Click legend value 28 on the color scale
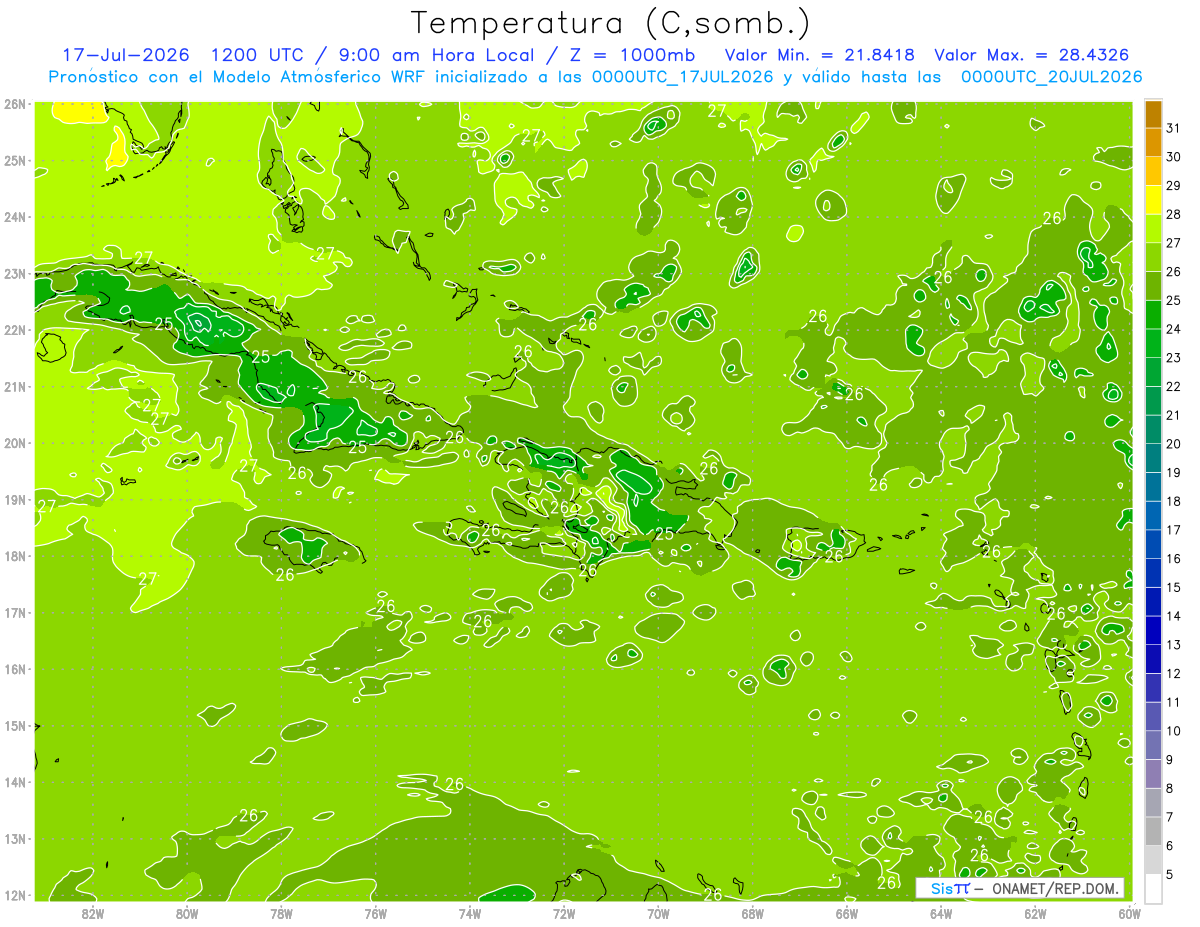 tap(1173, 214)
